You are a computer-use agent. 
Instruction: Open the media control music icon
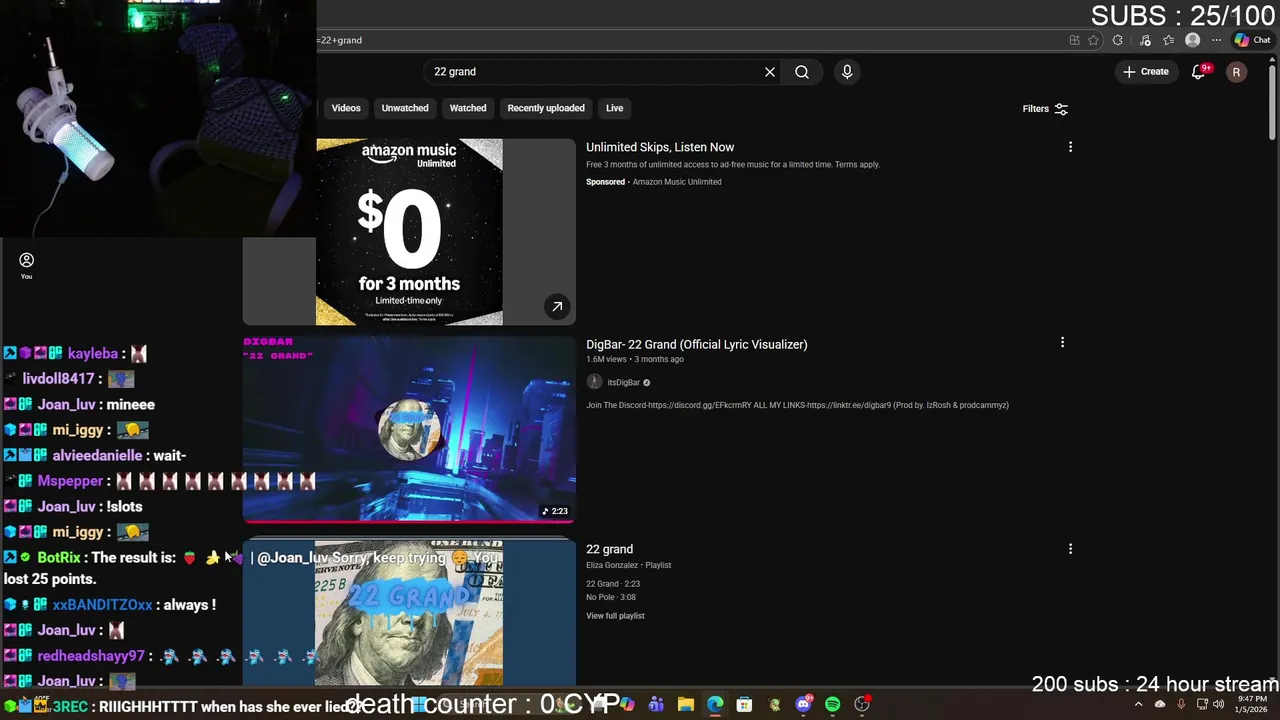1144,40
